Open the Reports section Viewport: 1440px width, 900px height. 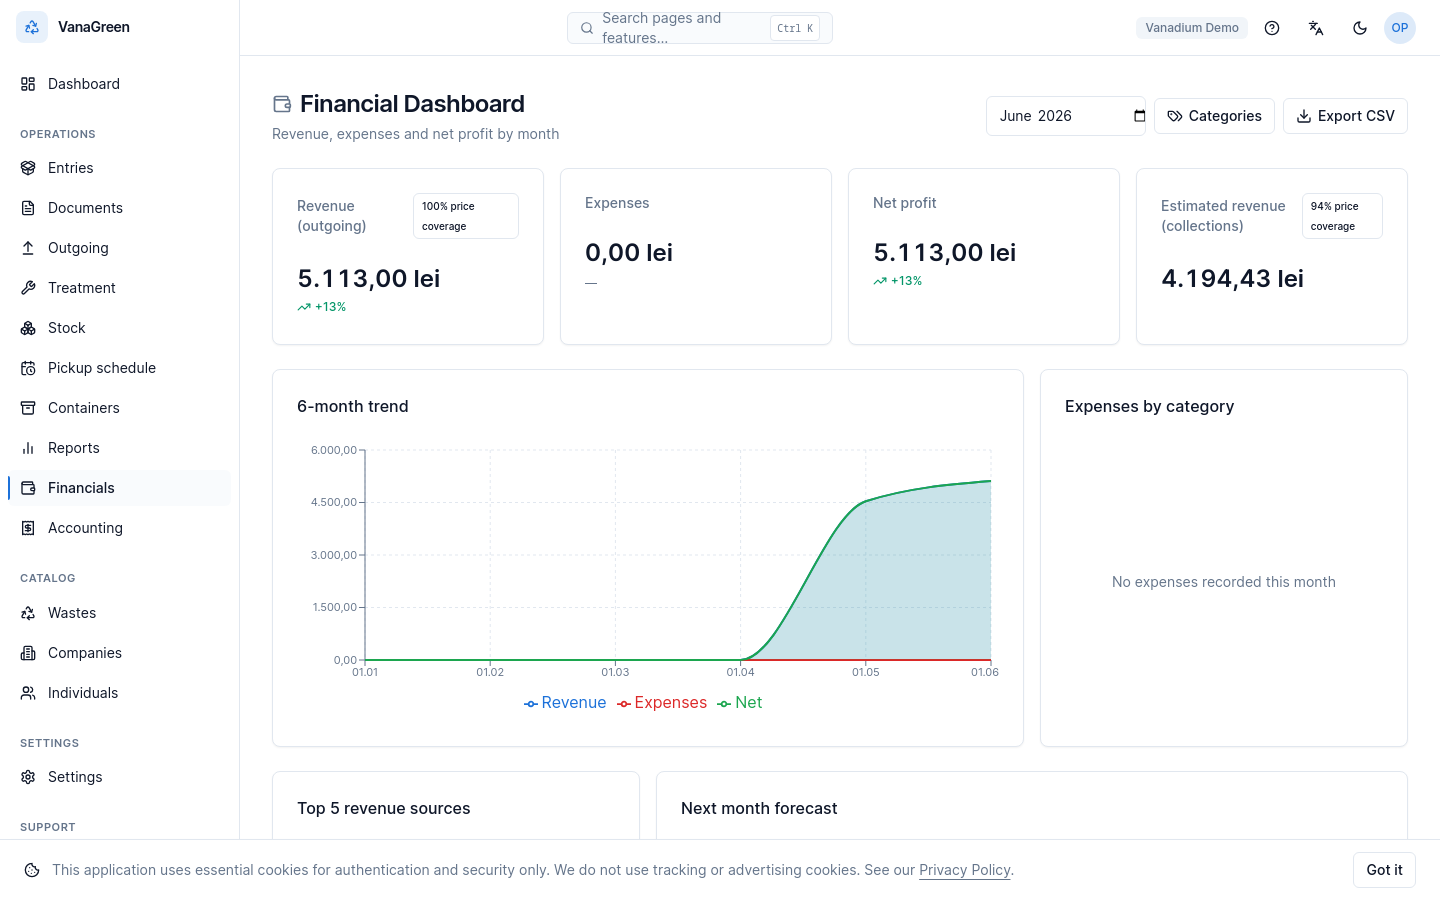pos(119,448)
